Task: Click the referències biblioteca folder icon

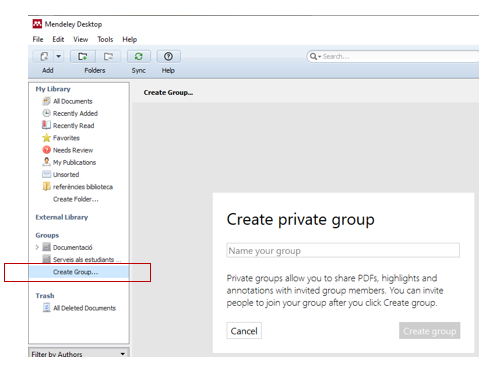Action: tap(47, 186)
